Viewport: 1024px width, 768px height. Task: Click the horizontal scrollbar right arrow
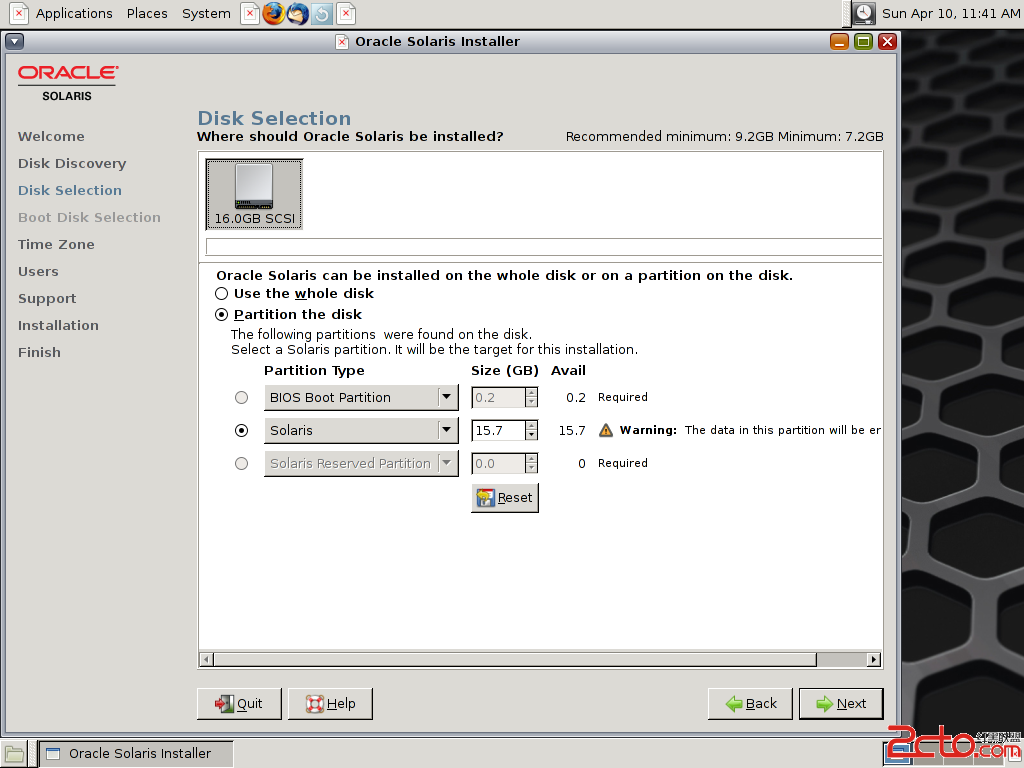coord(874,660)
